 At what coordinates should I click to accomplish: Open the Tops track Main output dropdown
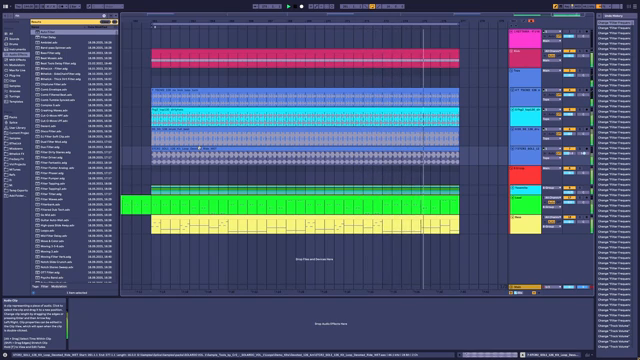pyautogui.click(x=552, y=71)
